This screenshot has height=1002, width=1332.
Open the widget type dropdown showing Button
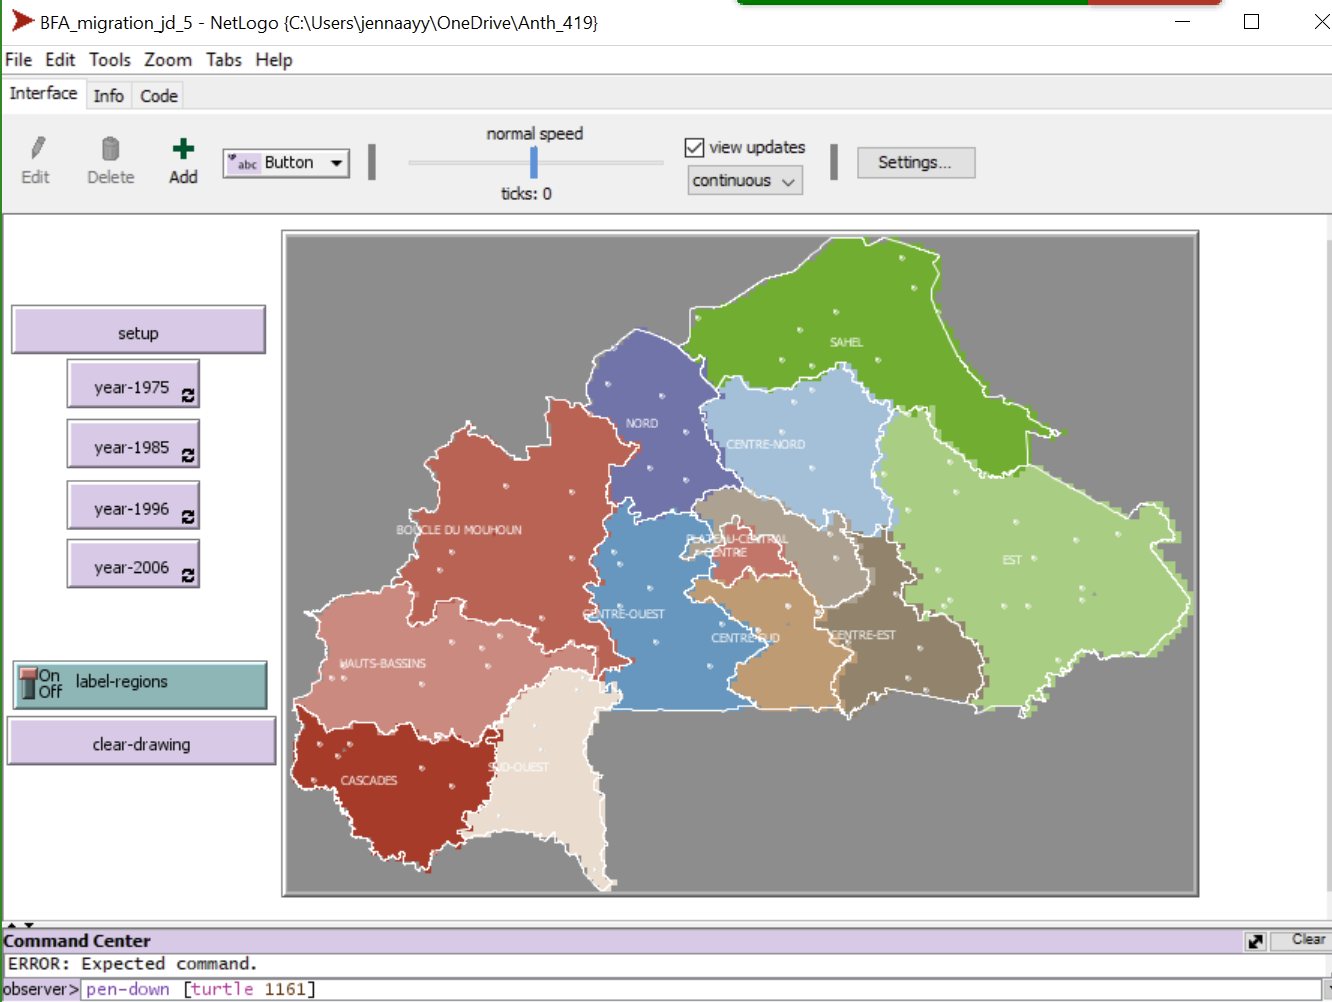click(x=337, y=162)
